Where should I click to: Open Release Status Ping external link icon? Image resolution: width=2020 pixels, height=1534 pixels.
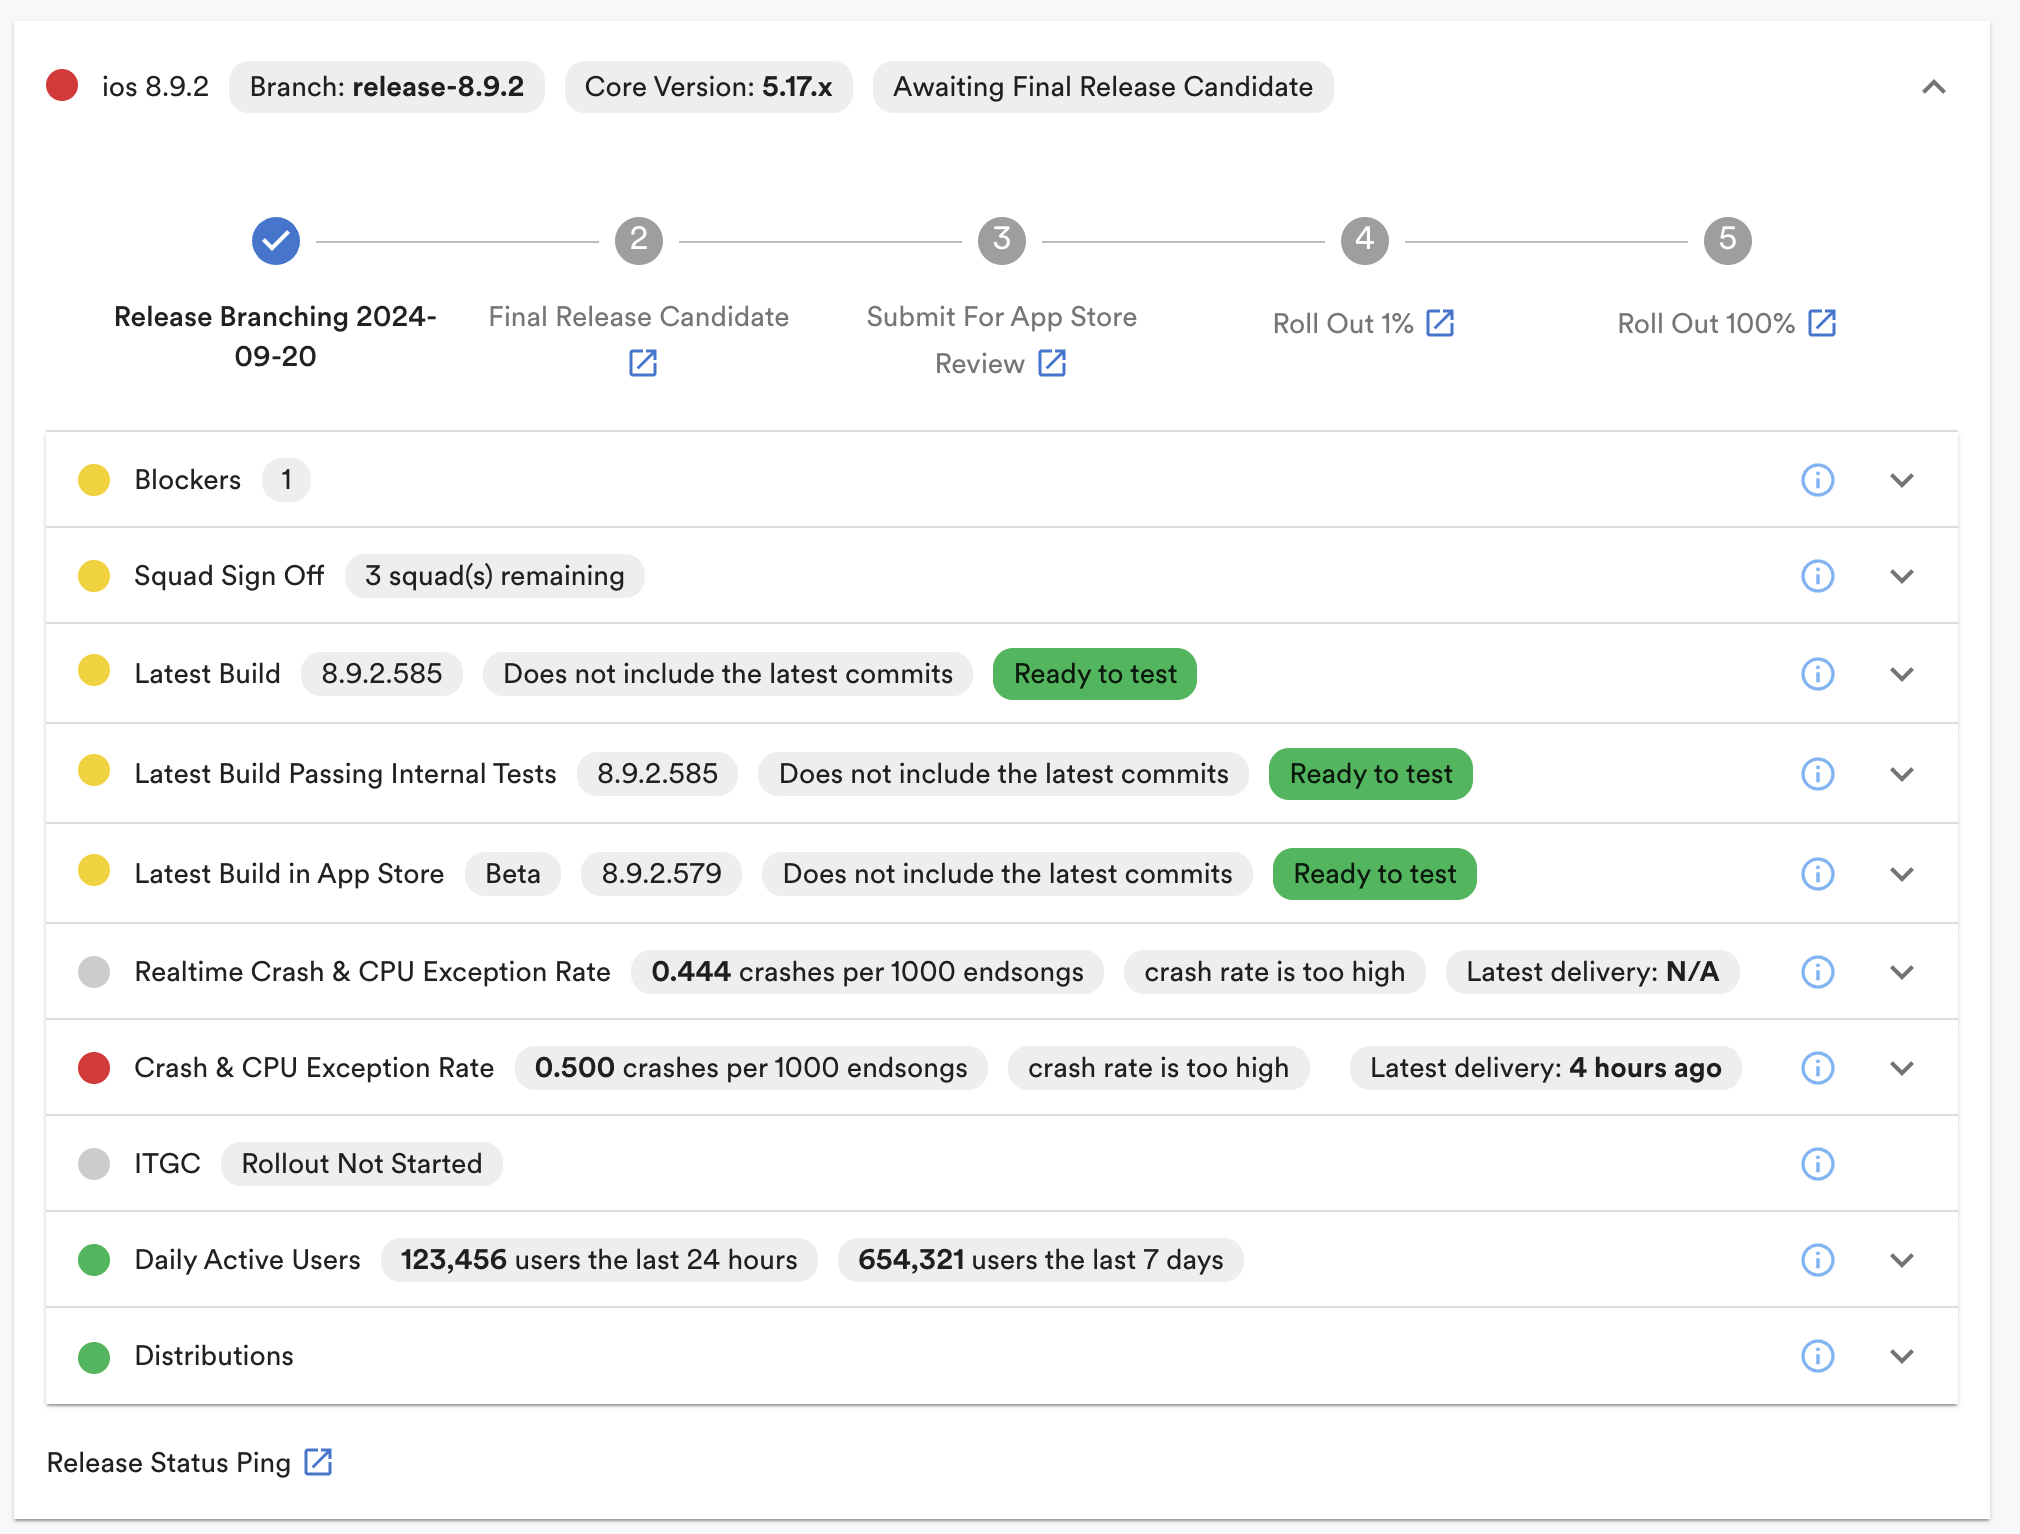(x=318, y=1462)
